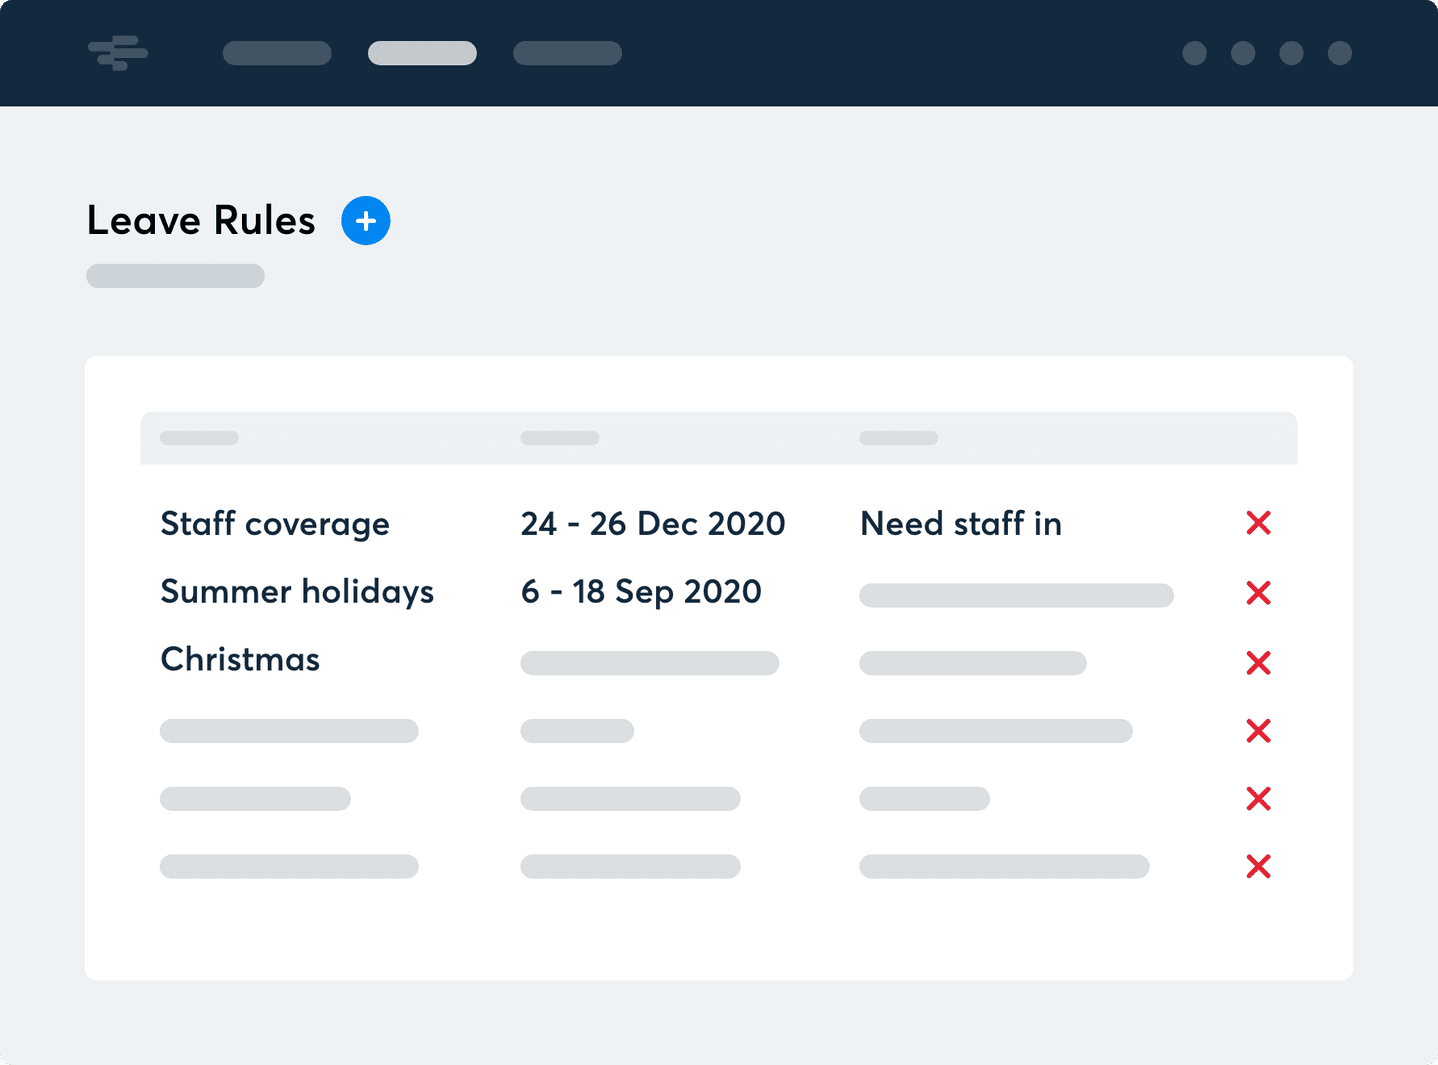
Task: Click the Need staff in note
Action: pyautogui.click(x=960, y=524)
